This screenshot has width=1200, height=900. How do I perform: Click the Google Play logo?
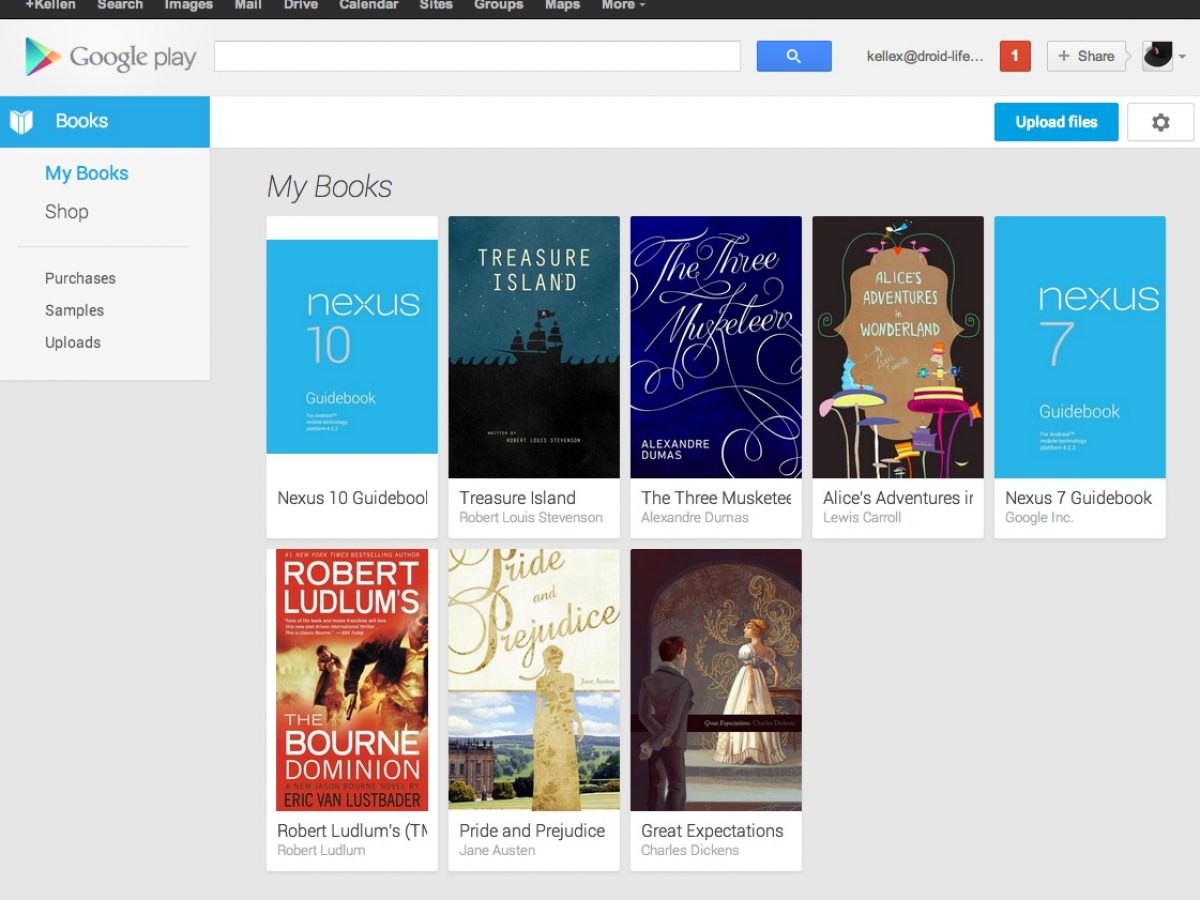tap(110, 57)
